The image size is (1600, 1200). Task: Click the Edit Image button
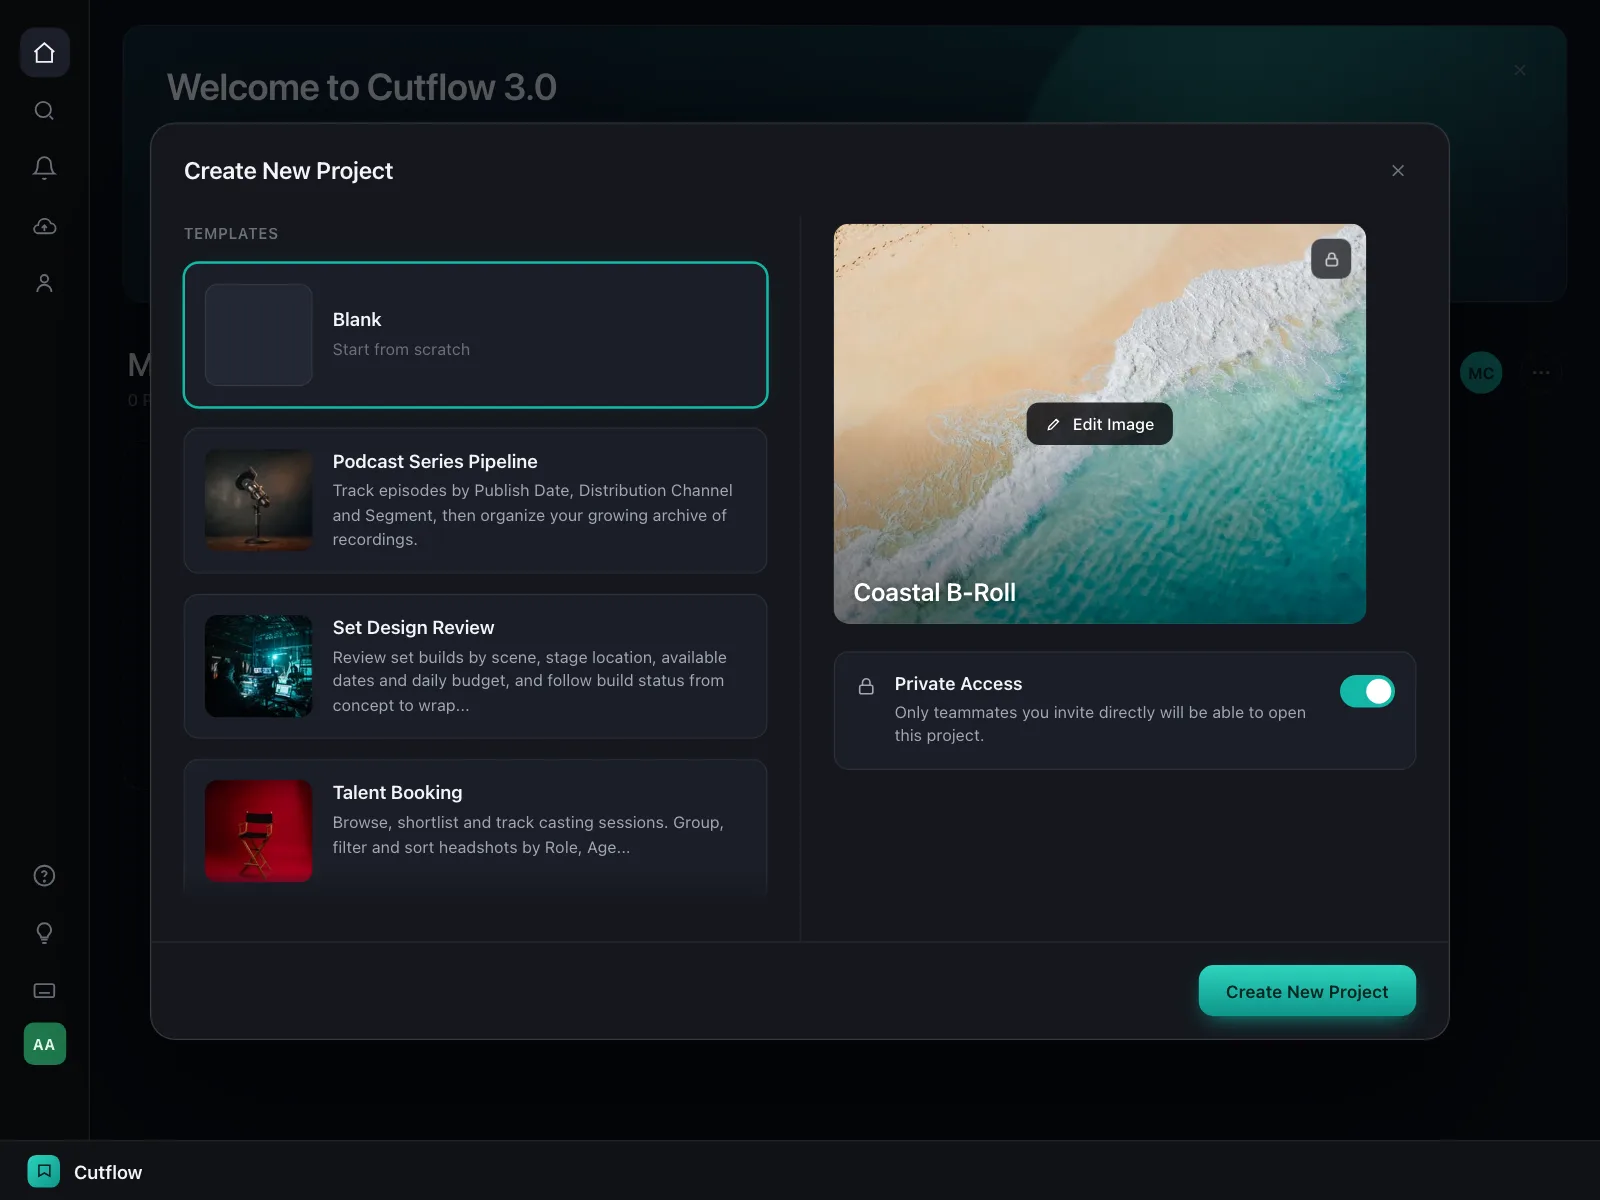click(x=1100, y=424)
